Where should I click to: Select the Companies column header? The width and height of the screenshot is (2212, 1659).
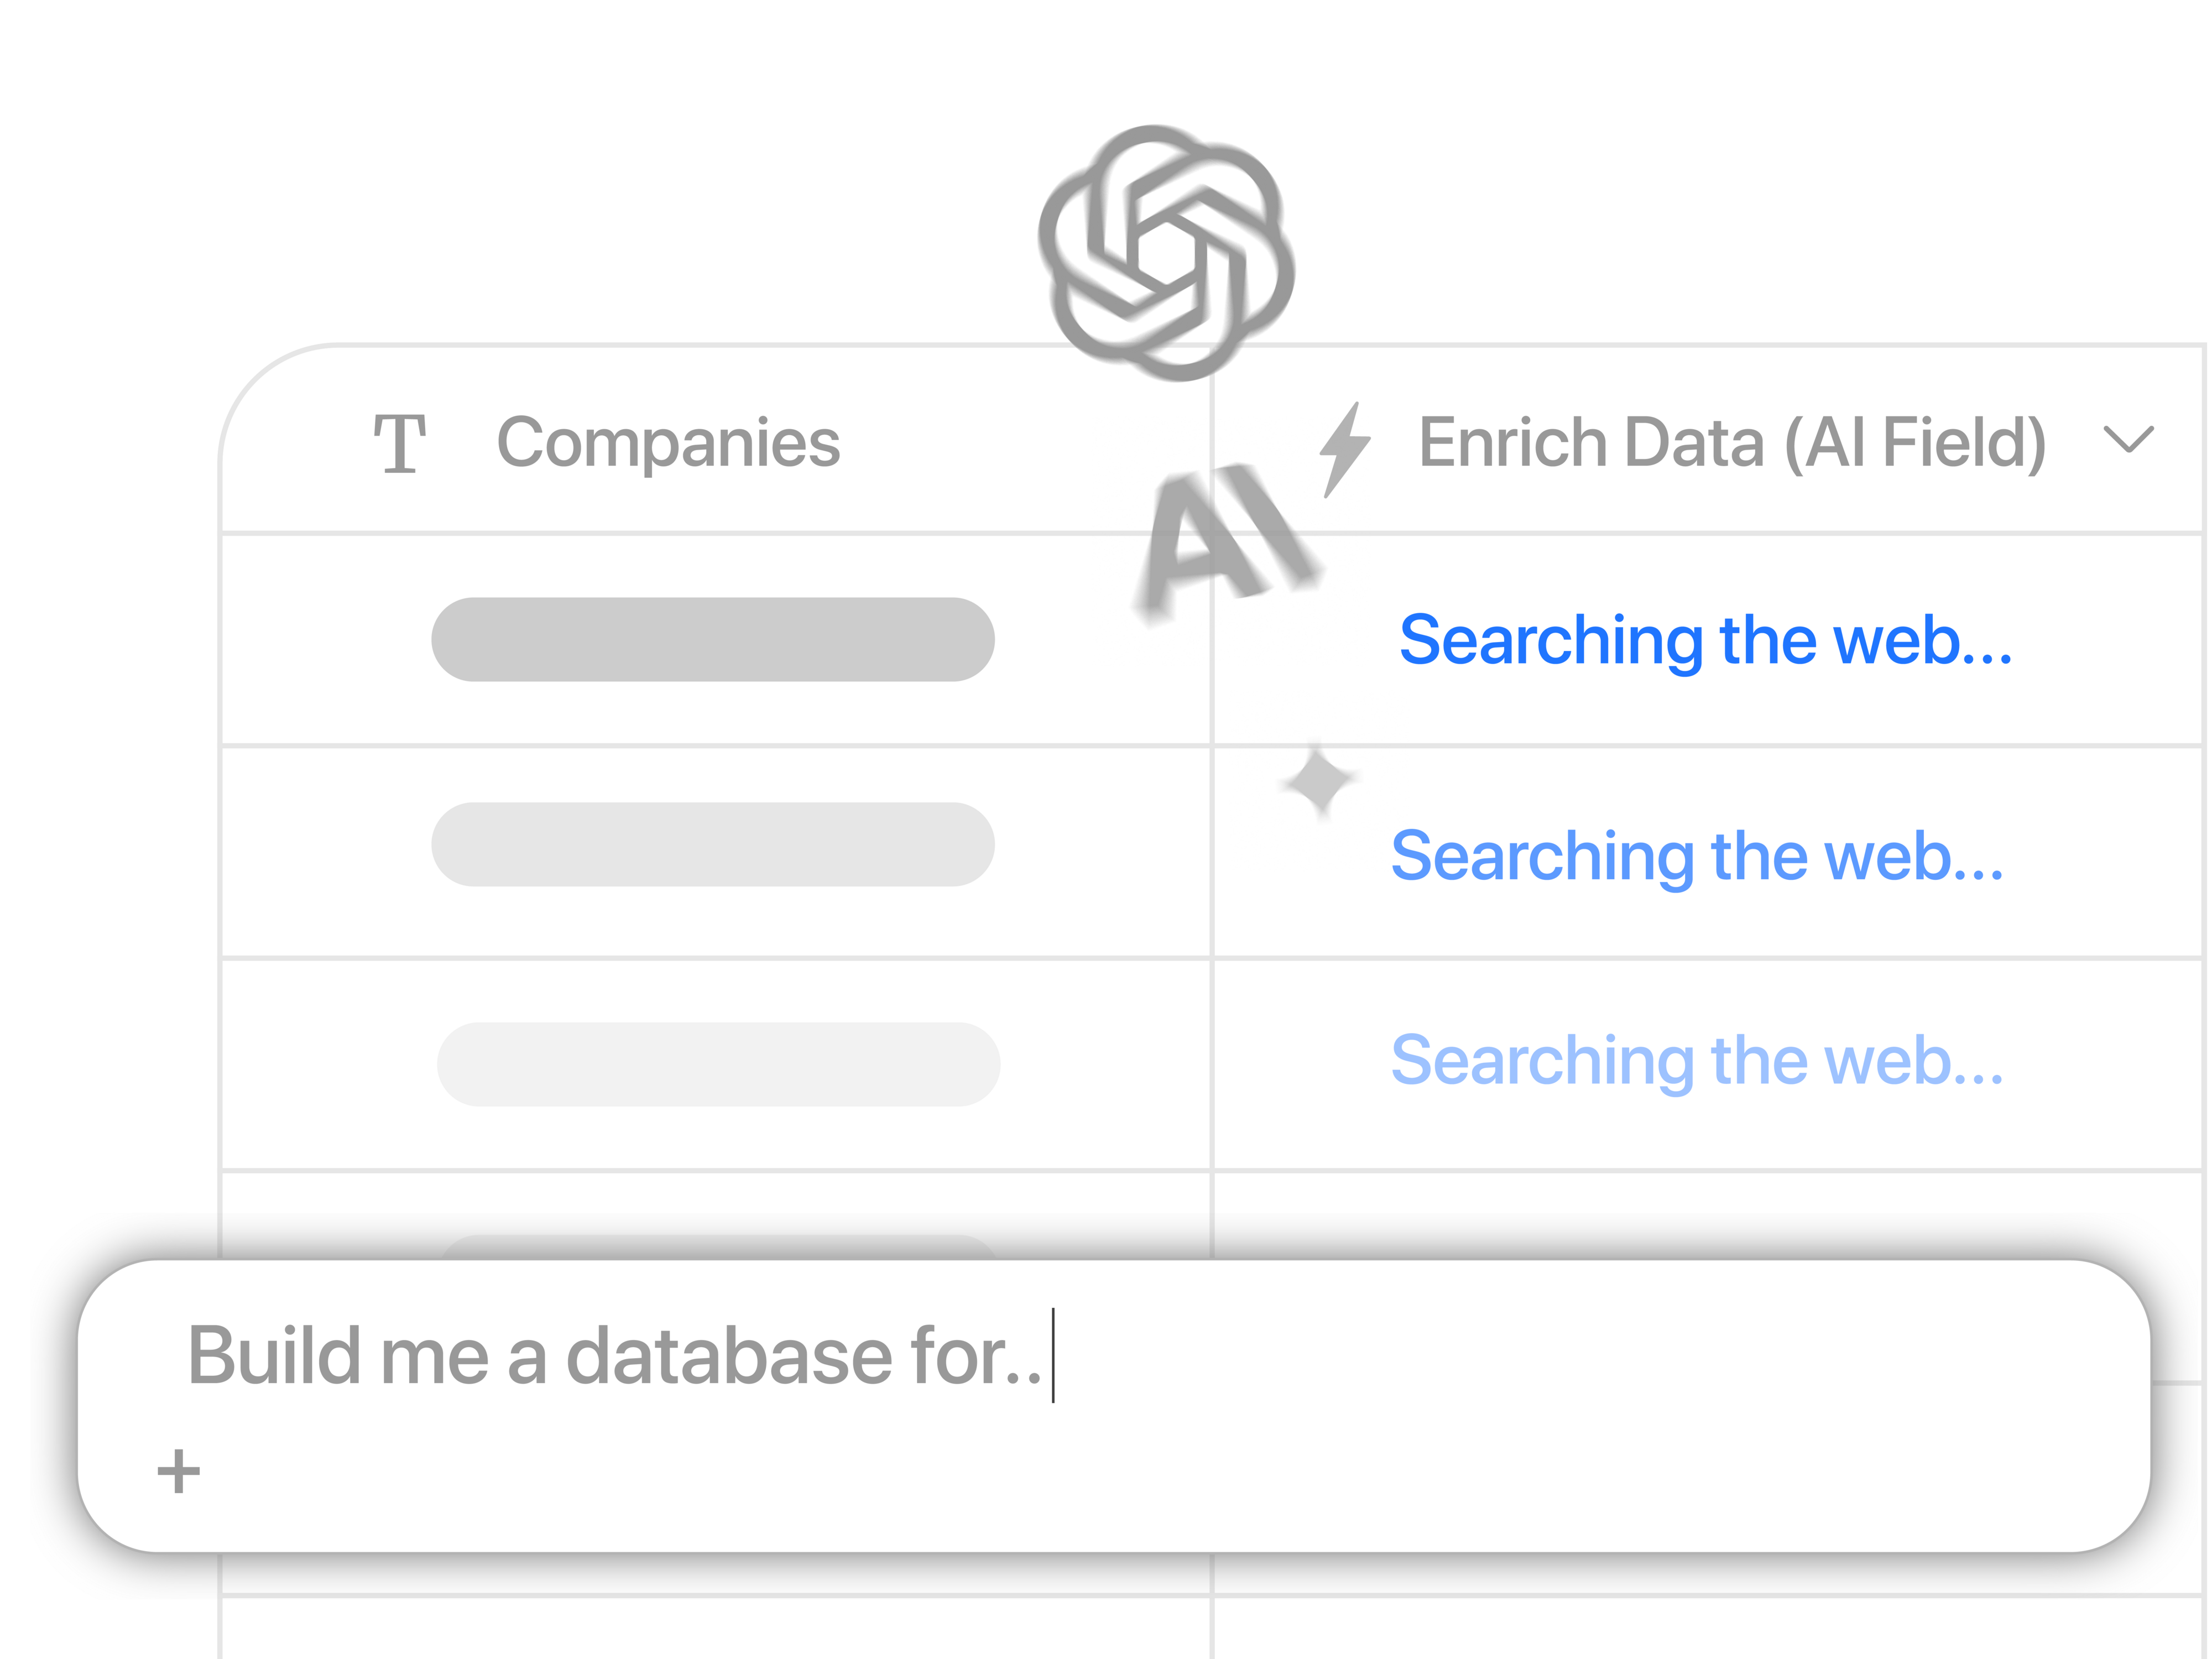point(668,442)
